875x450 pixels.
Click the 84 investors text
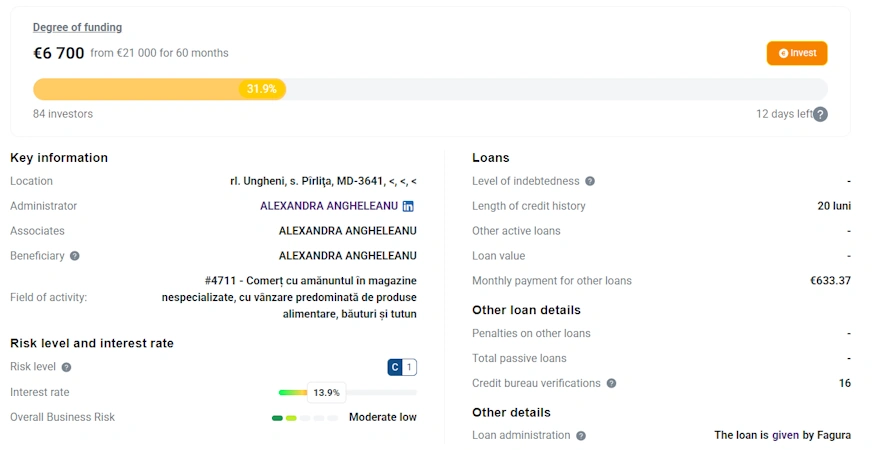pos(63,114)
